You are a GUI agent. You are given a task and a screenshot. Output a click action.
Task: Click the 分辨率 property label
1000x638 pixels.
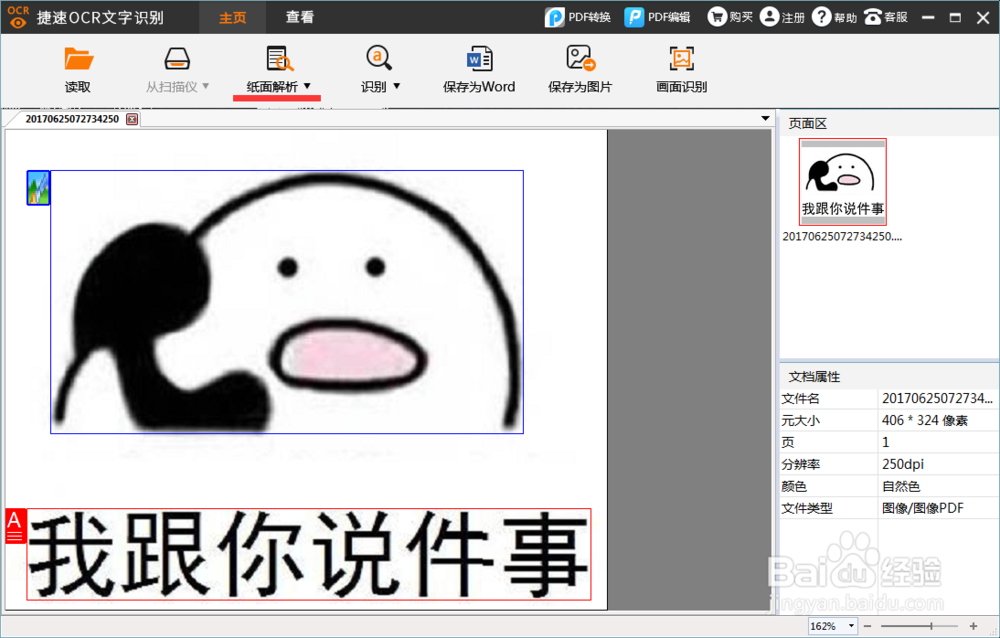click(x=801, y=464)
